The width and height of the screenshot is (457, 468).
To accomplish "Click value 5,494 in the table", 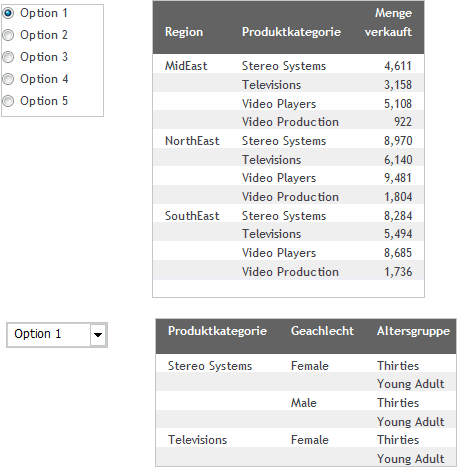I will point(398,234).
